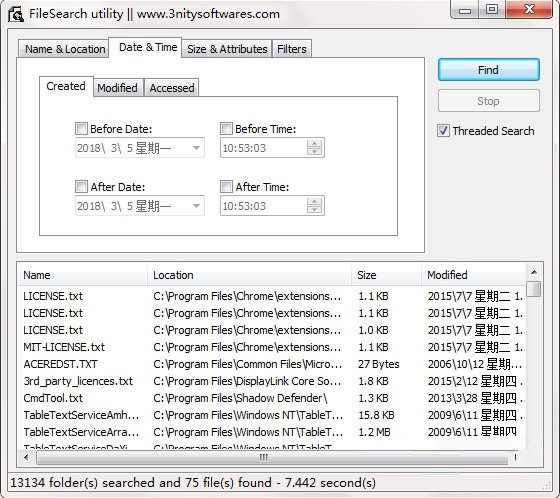Close the FileSearch utility window
Image resolution: width=560 pixels, height=498 pixels.
tap(529, 9)
